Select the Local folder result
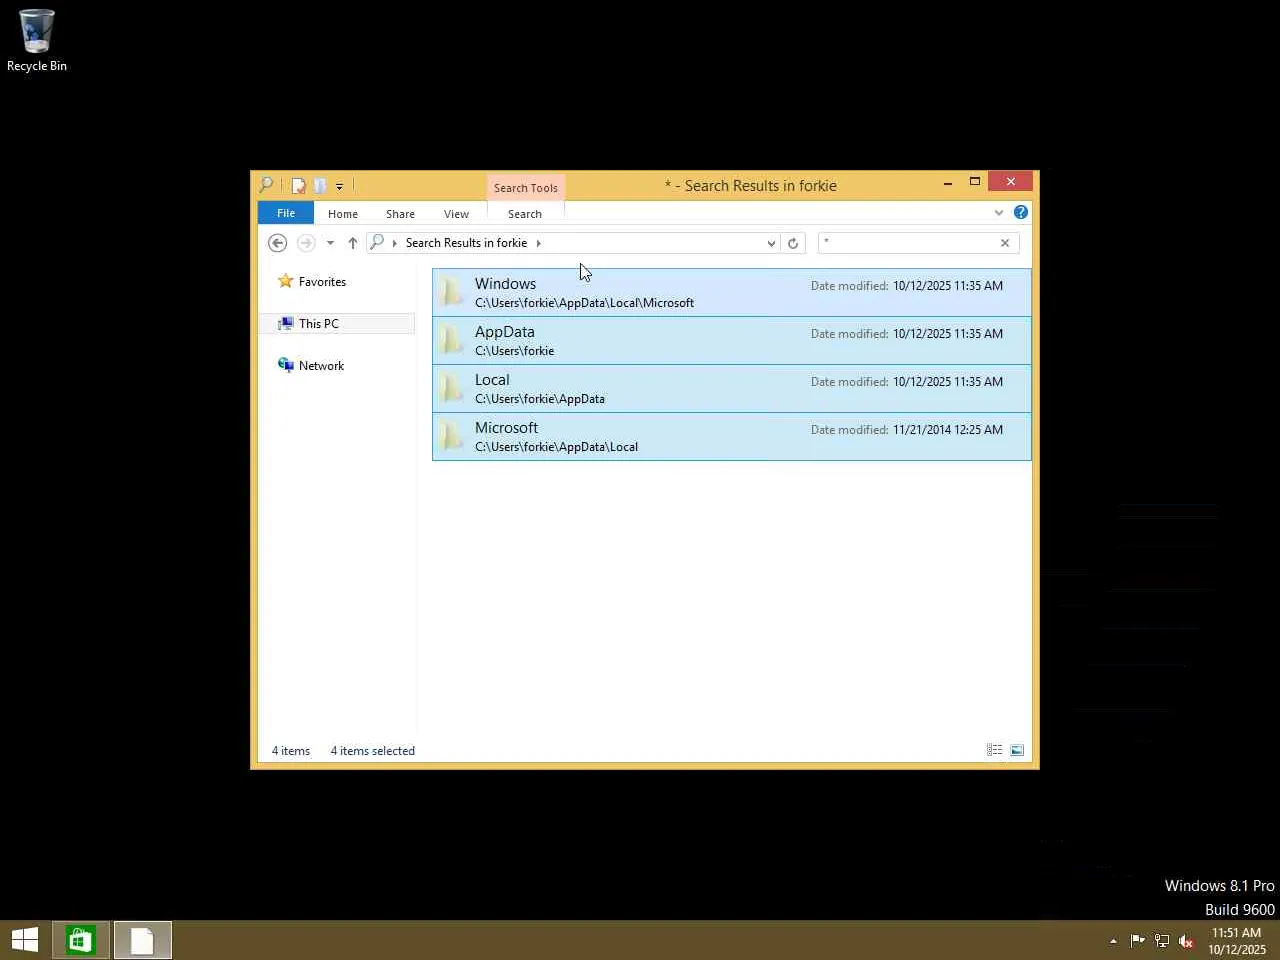Viewport: 1280px width, 960px height. point(732,389)
